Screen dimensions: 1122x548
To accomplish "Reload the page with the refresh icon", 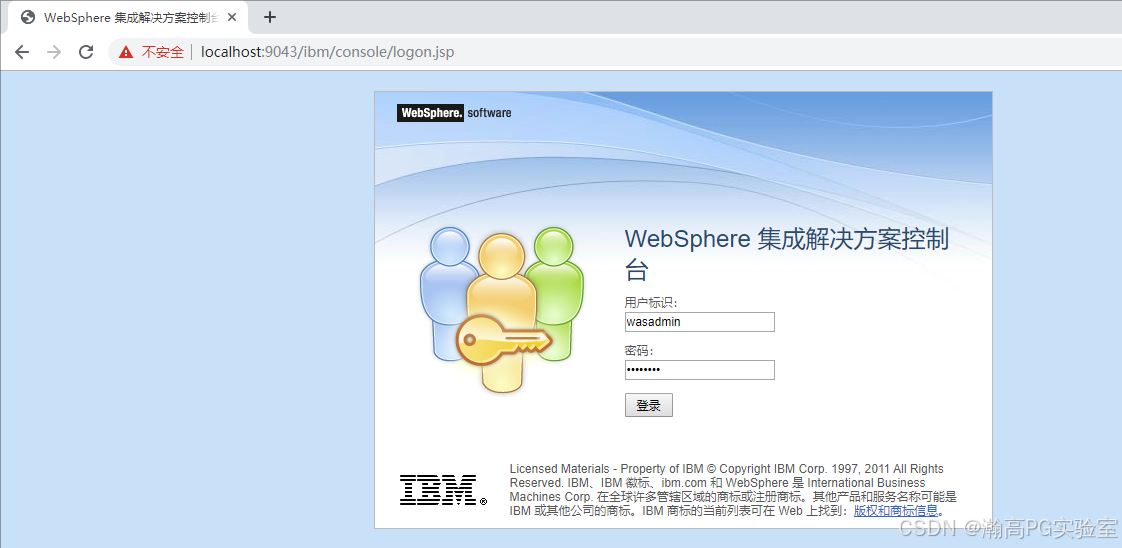I will tap(86, 52).
